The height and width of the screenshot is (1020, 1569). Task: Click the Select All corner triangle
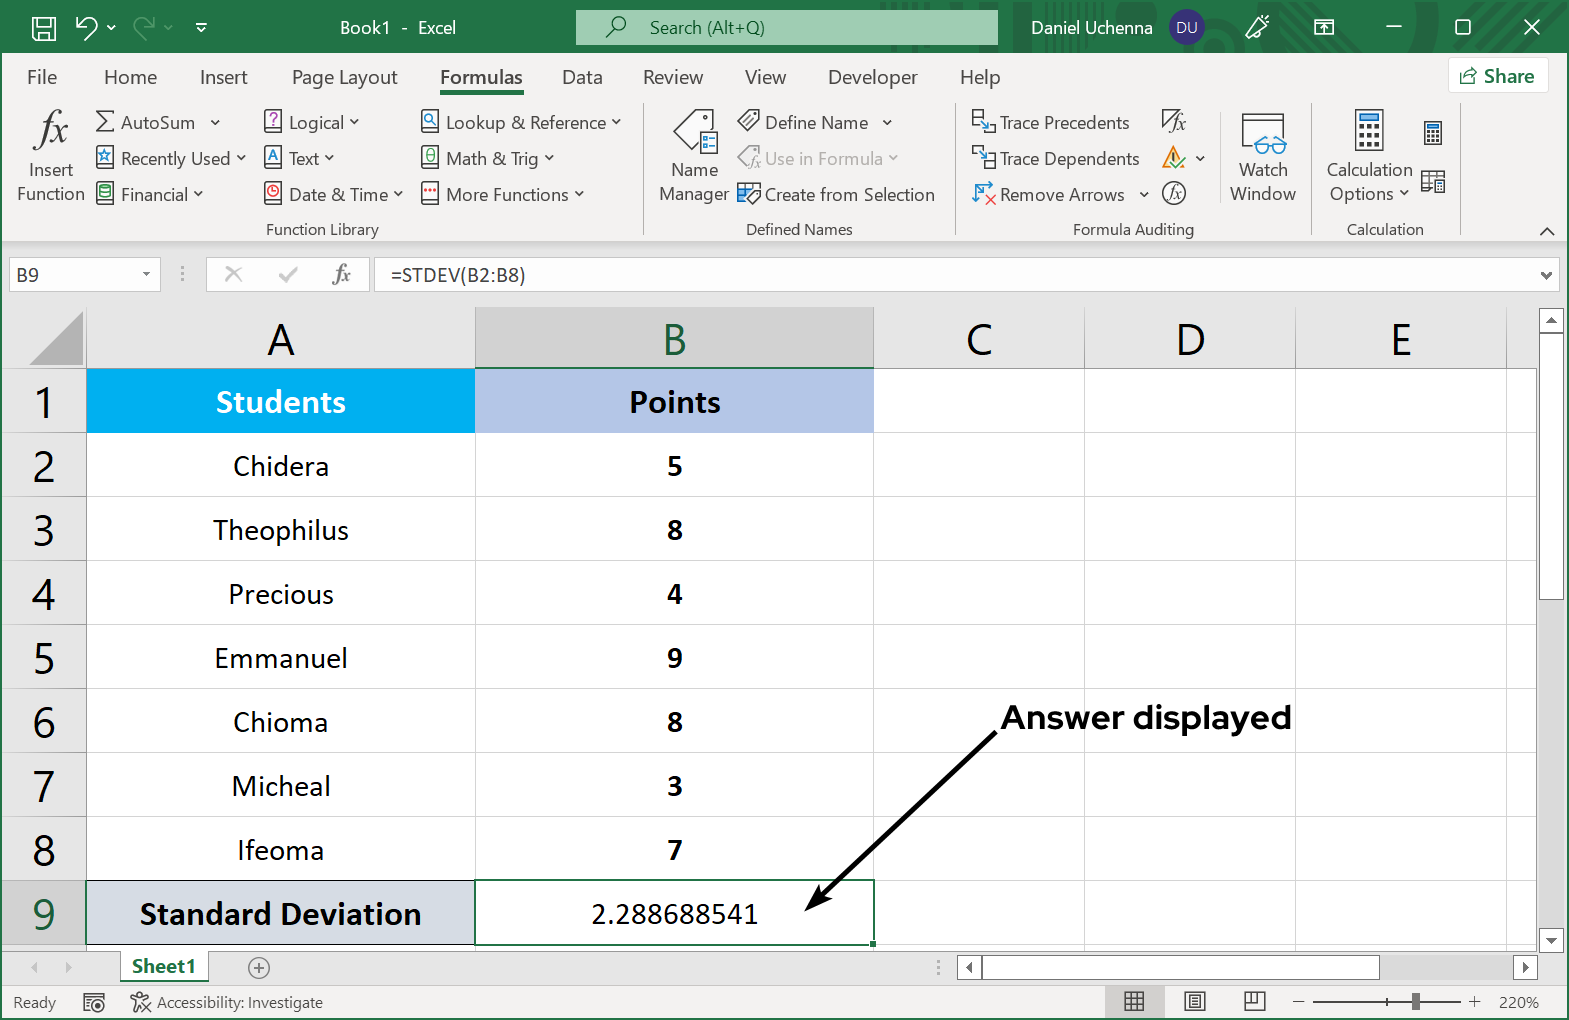(x=56, y=338)
